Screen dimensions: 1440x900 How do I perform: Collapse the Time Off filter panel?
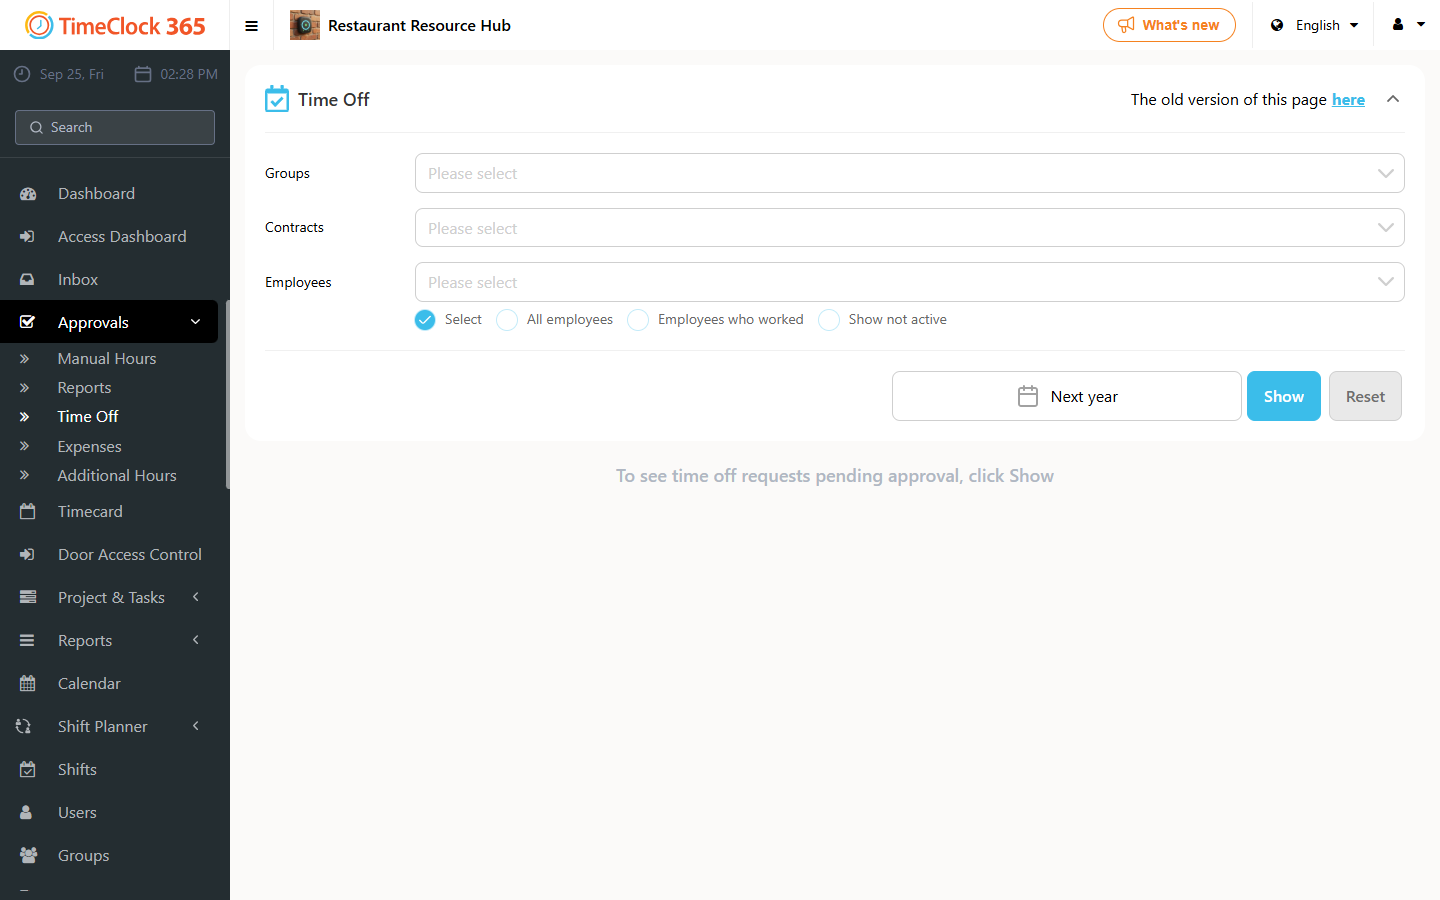click(1393, 99)
